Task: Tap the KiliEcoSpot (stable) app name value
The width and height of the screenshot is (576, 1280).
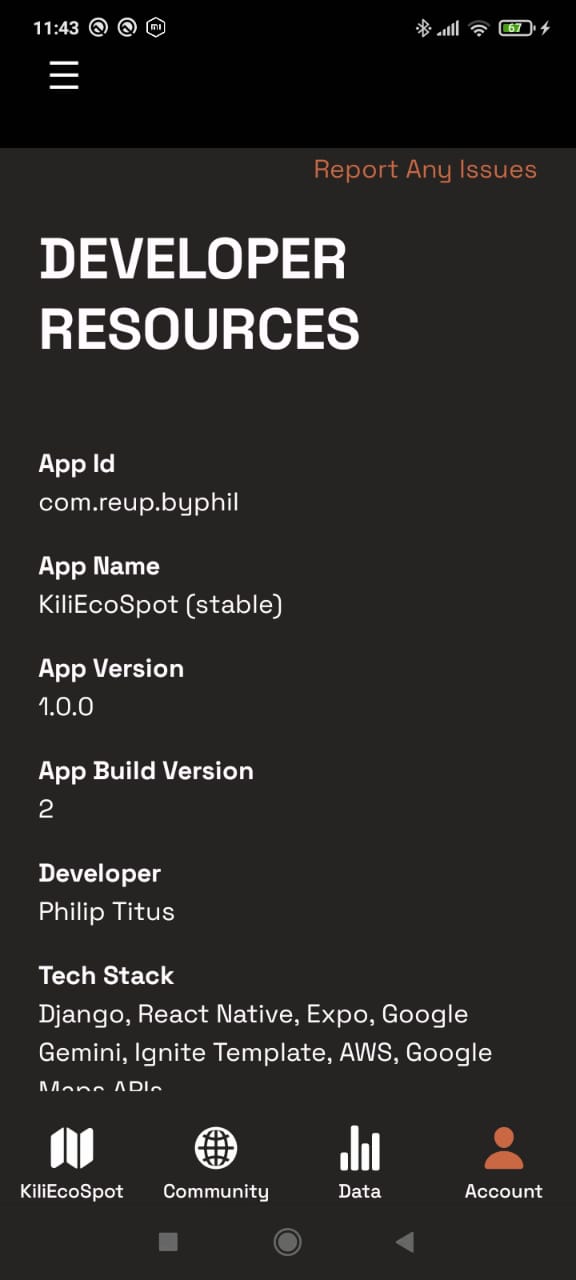Action: click(x=161, y=605)
